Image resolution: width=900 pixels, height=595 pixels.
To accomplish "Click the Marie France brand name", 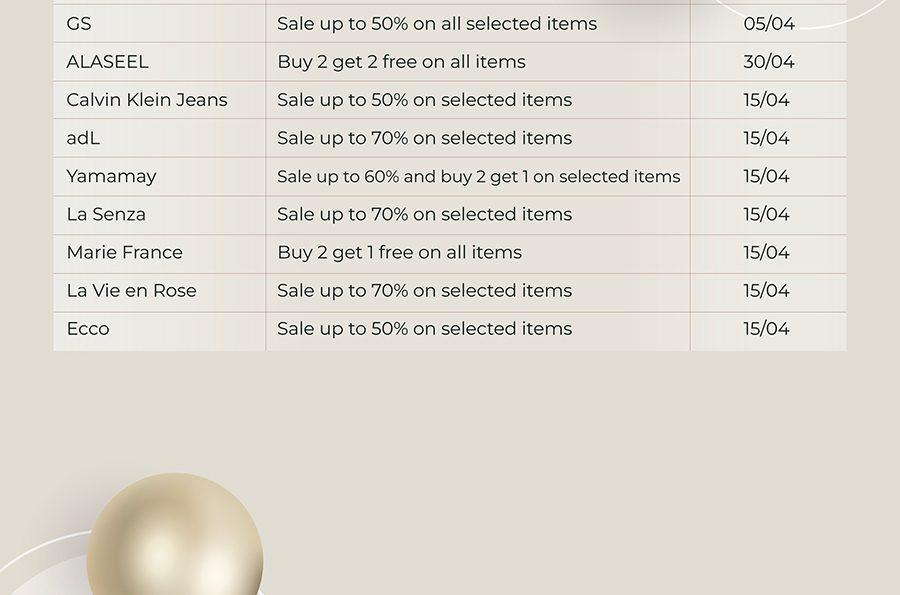I will [x=125, y=252].
